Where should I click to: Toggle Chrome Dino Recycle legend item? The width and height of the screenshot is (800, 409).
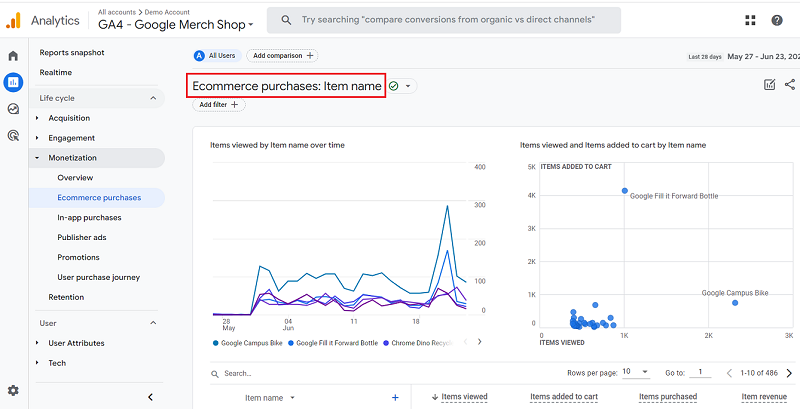[418, 343]
